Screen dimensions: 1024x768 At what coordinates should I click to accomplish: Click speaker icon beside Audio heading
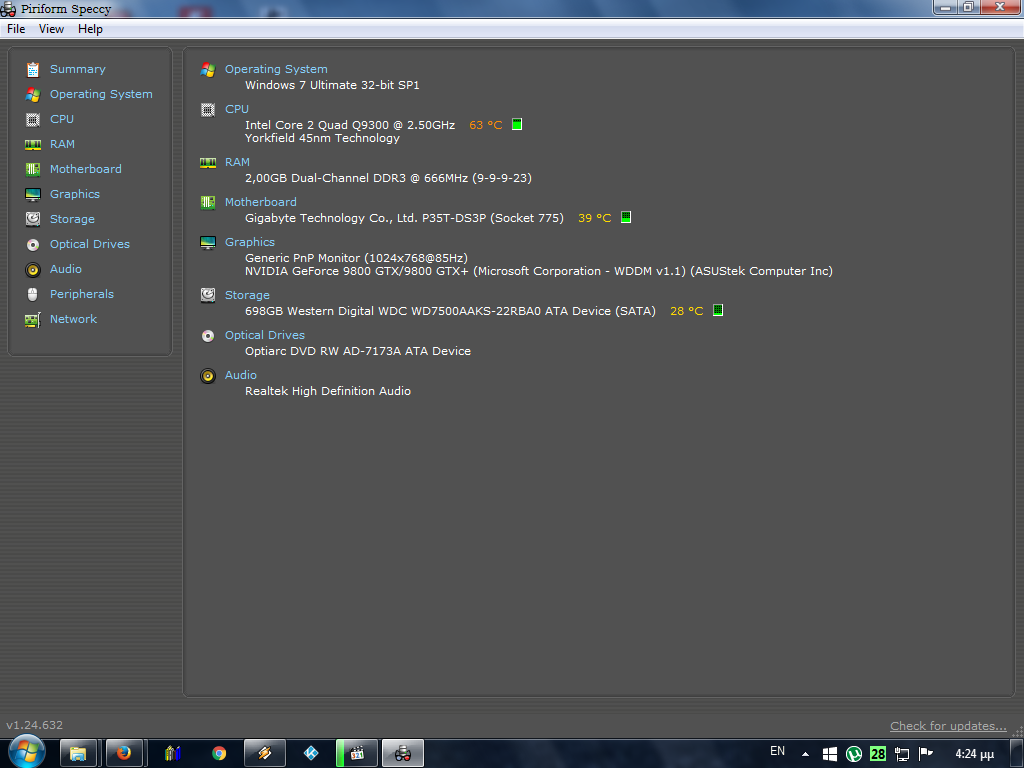[x=208, y=376]
